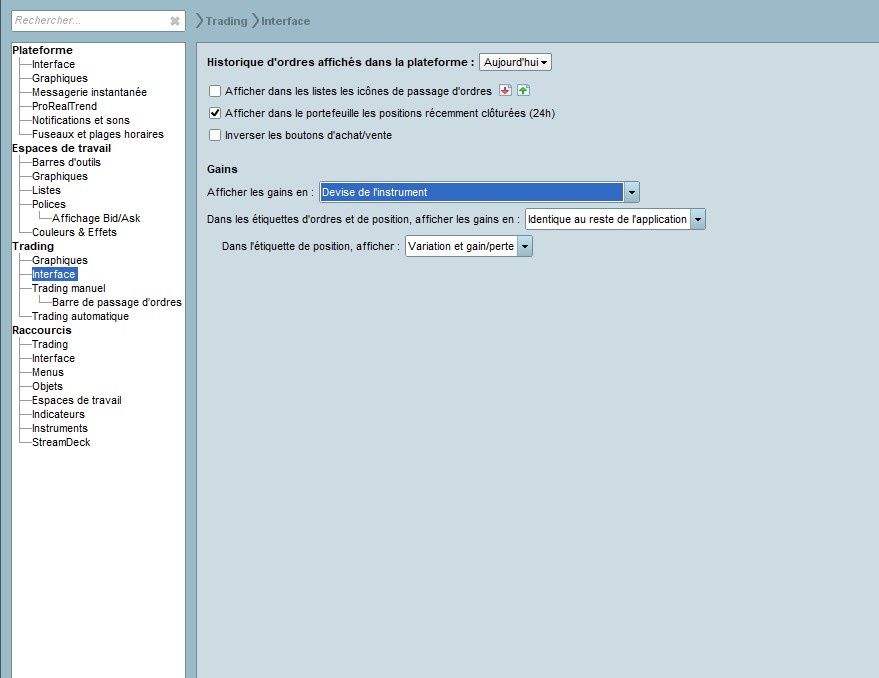Open Graphiques under Plateforme
Viewport: 879px width, 678px height.
pyautogui.click(x=60, y=78)
